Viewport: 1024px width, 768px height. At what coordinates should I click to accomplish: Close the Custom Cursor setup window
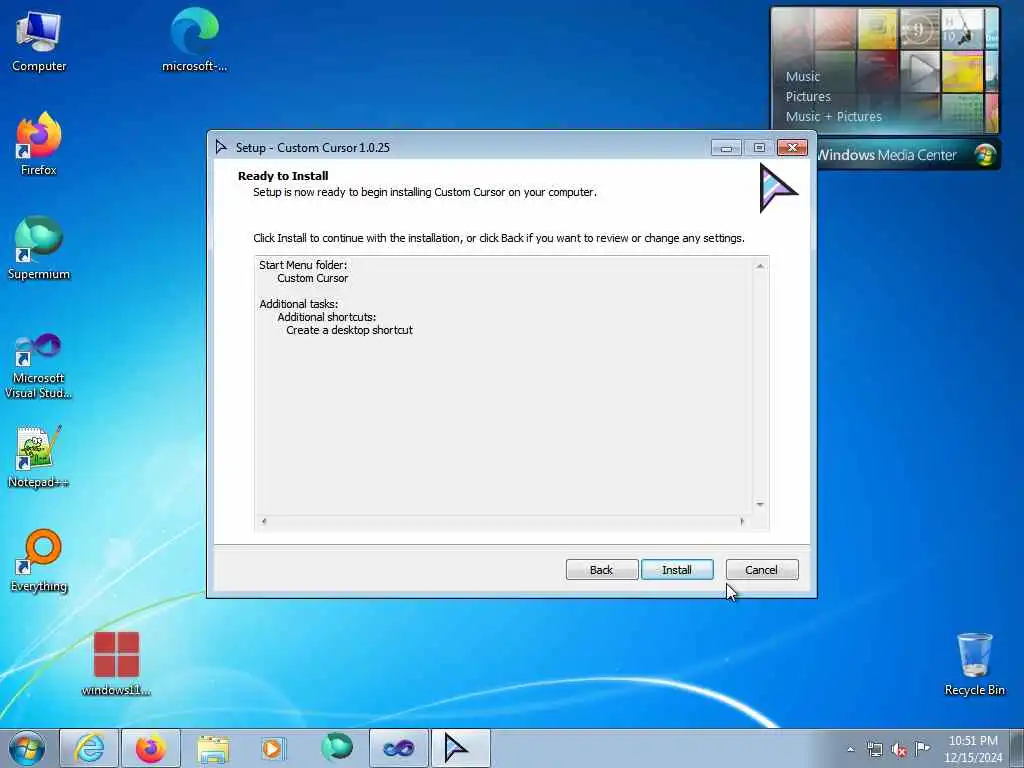click(792, 148)
